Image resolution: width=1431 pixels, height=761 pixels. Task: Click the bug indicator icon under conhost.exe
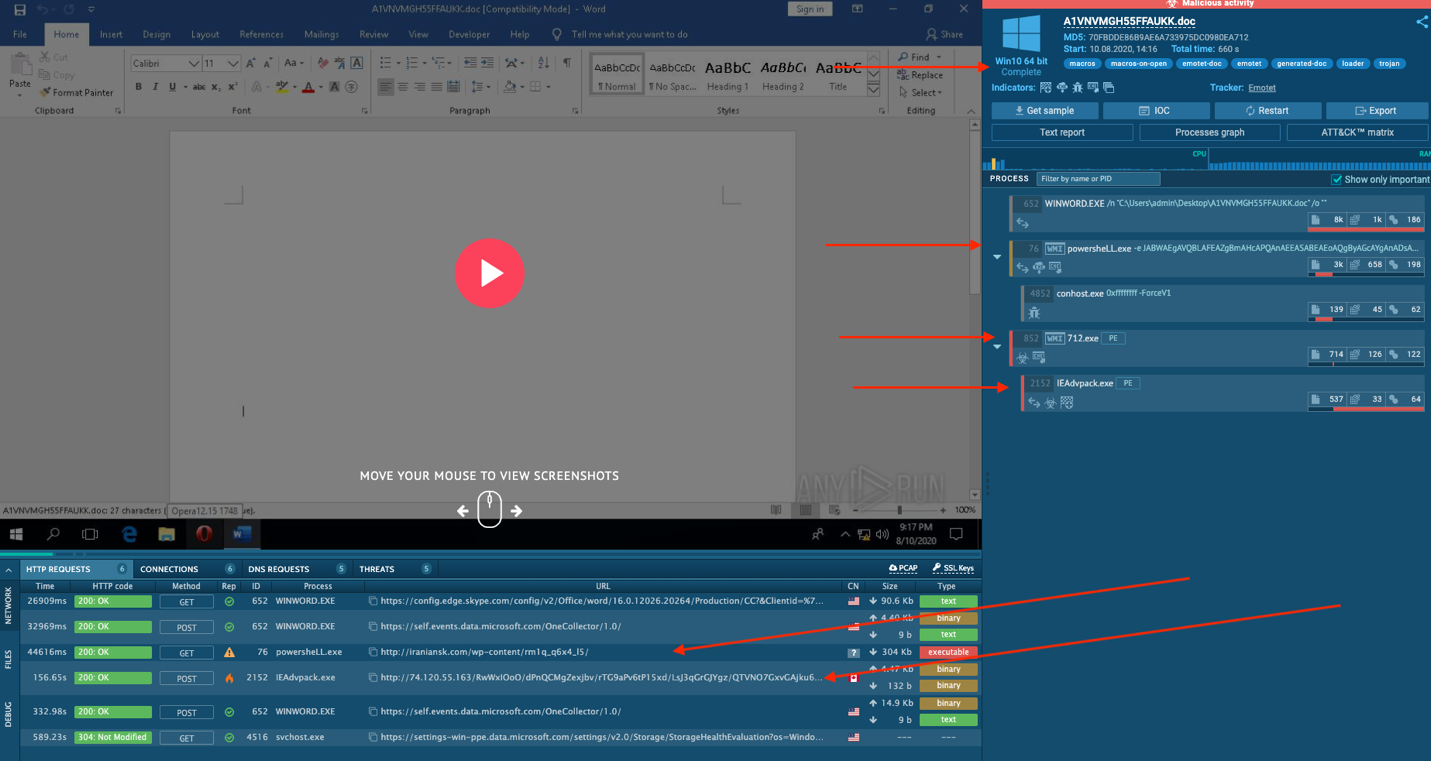pyautogui.click(x=1034, y=313)
